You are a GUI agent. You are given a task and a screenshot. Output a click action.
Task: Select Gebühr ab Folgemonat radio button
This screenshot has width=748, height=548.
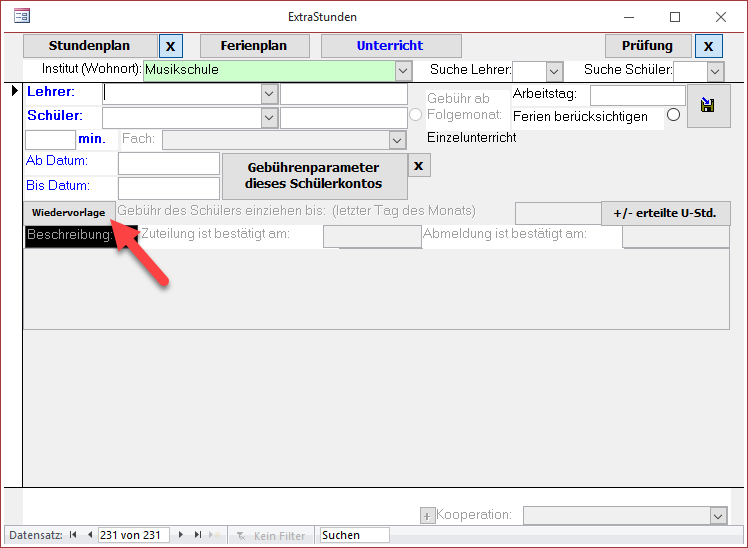click(416, 115)
